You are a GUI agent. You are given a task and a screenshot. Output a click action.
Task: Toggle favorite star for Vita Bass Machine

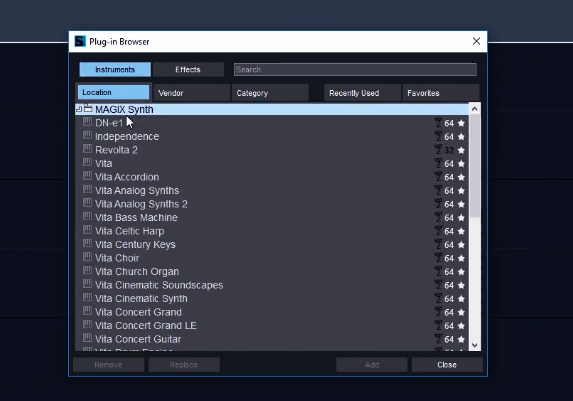coord(461,218)
